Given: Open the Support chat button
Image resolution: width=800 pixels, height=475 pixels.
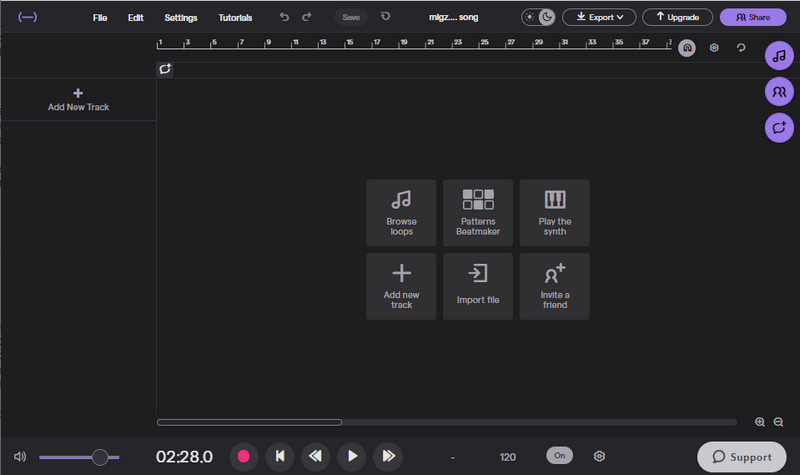Looking at the screenshot, I should (x=742, y=457).
